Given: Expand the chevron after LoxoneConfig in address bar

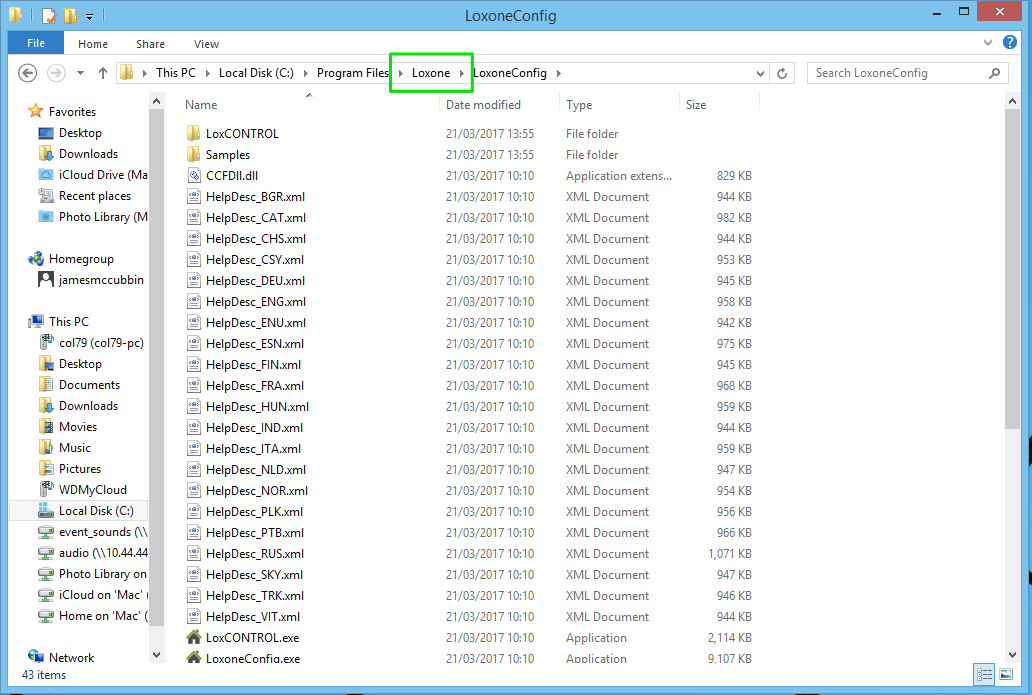Looking at the screenshot, I should 559,73.
